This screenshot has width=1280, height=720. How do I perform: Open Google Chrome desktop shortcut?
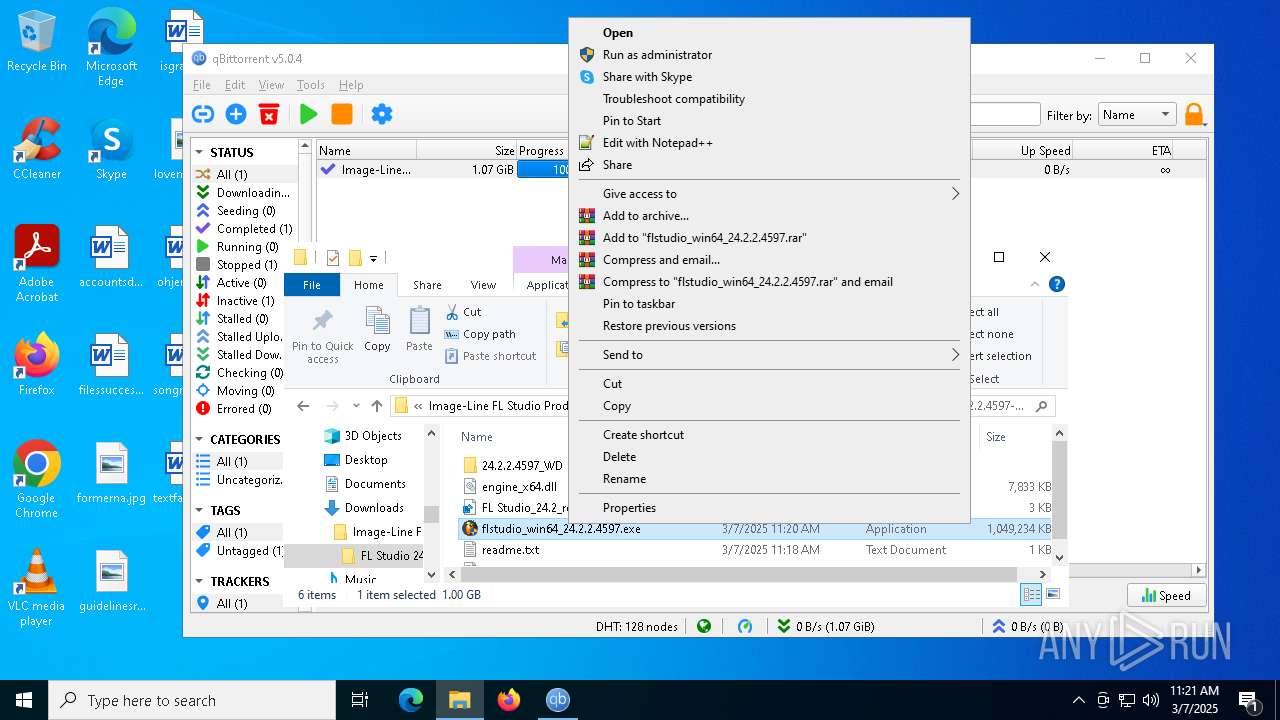click(x=37, y=480)
